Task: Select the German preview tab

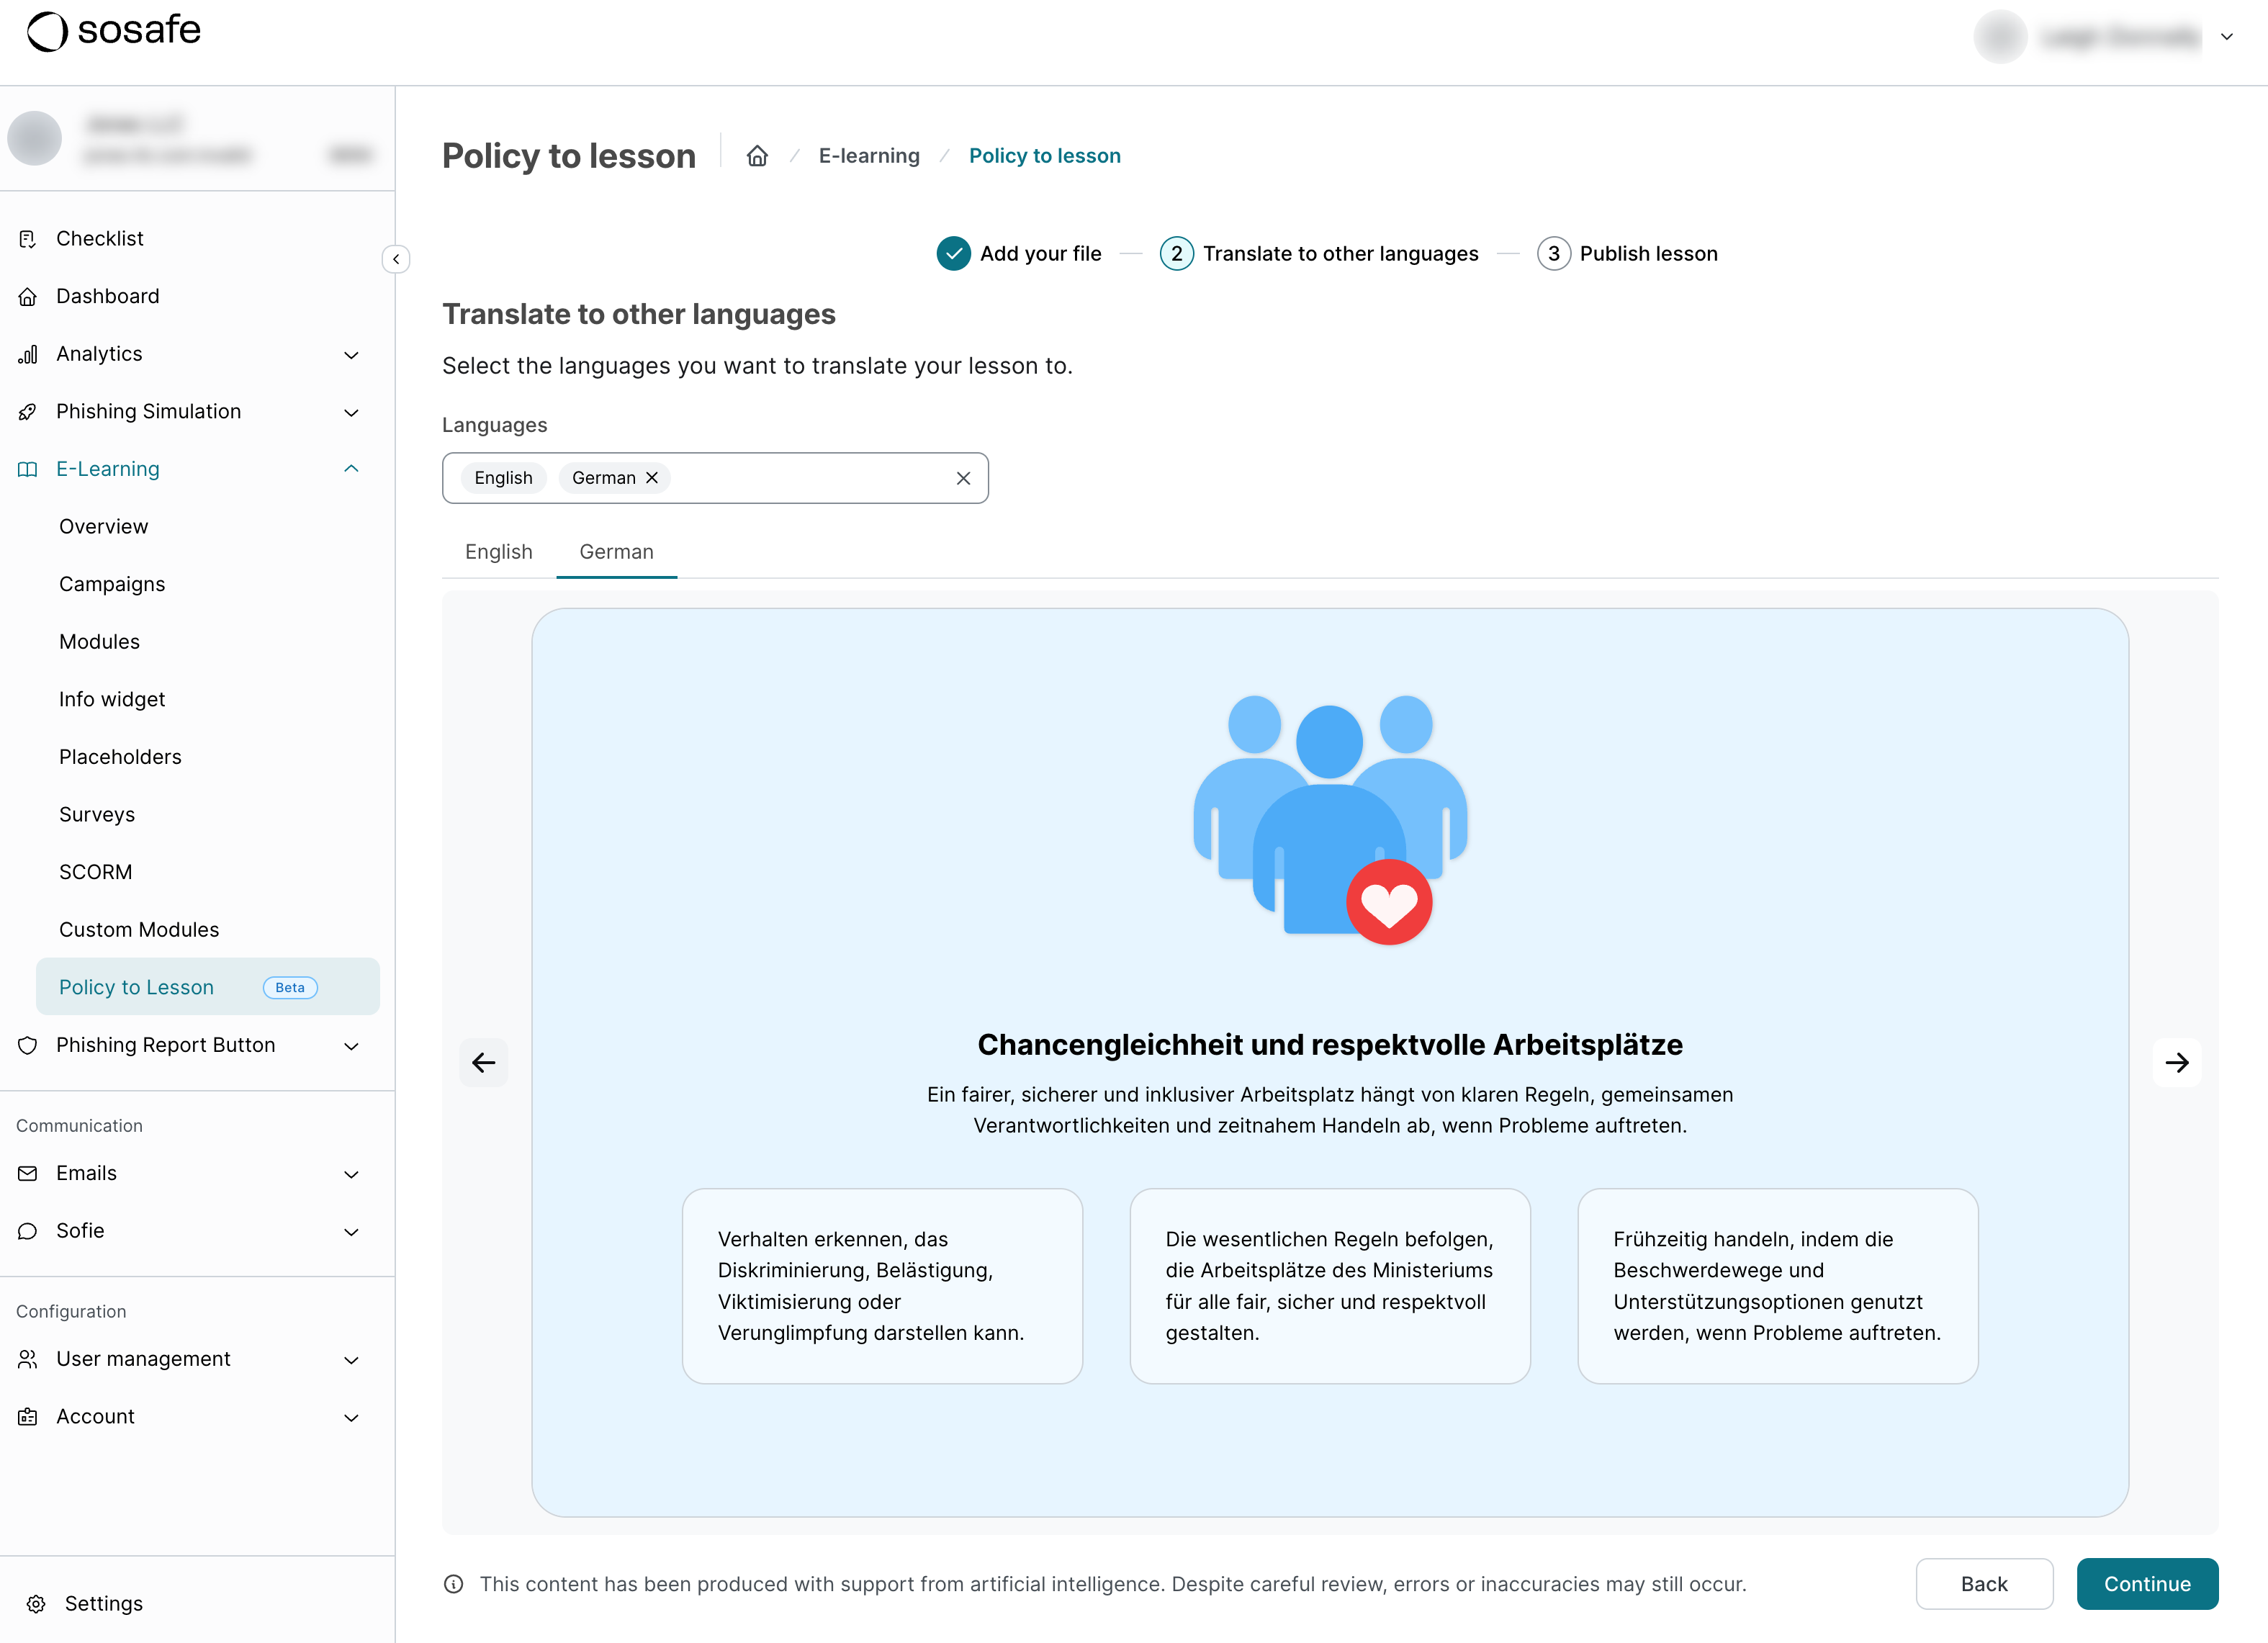Action: [616, 552]
